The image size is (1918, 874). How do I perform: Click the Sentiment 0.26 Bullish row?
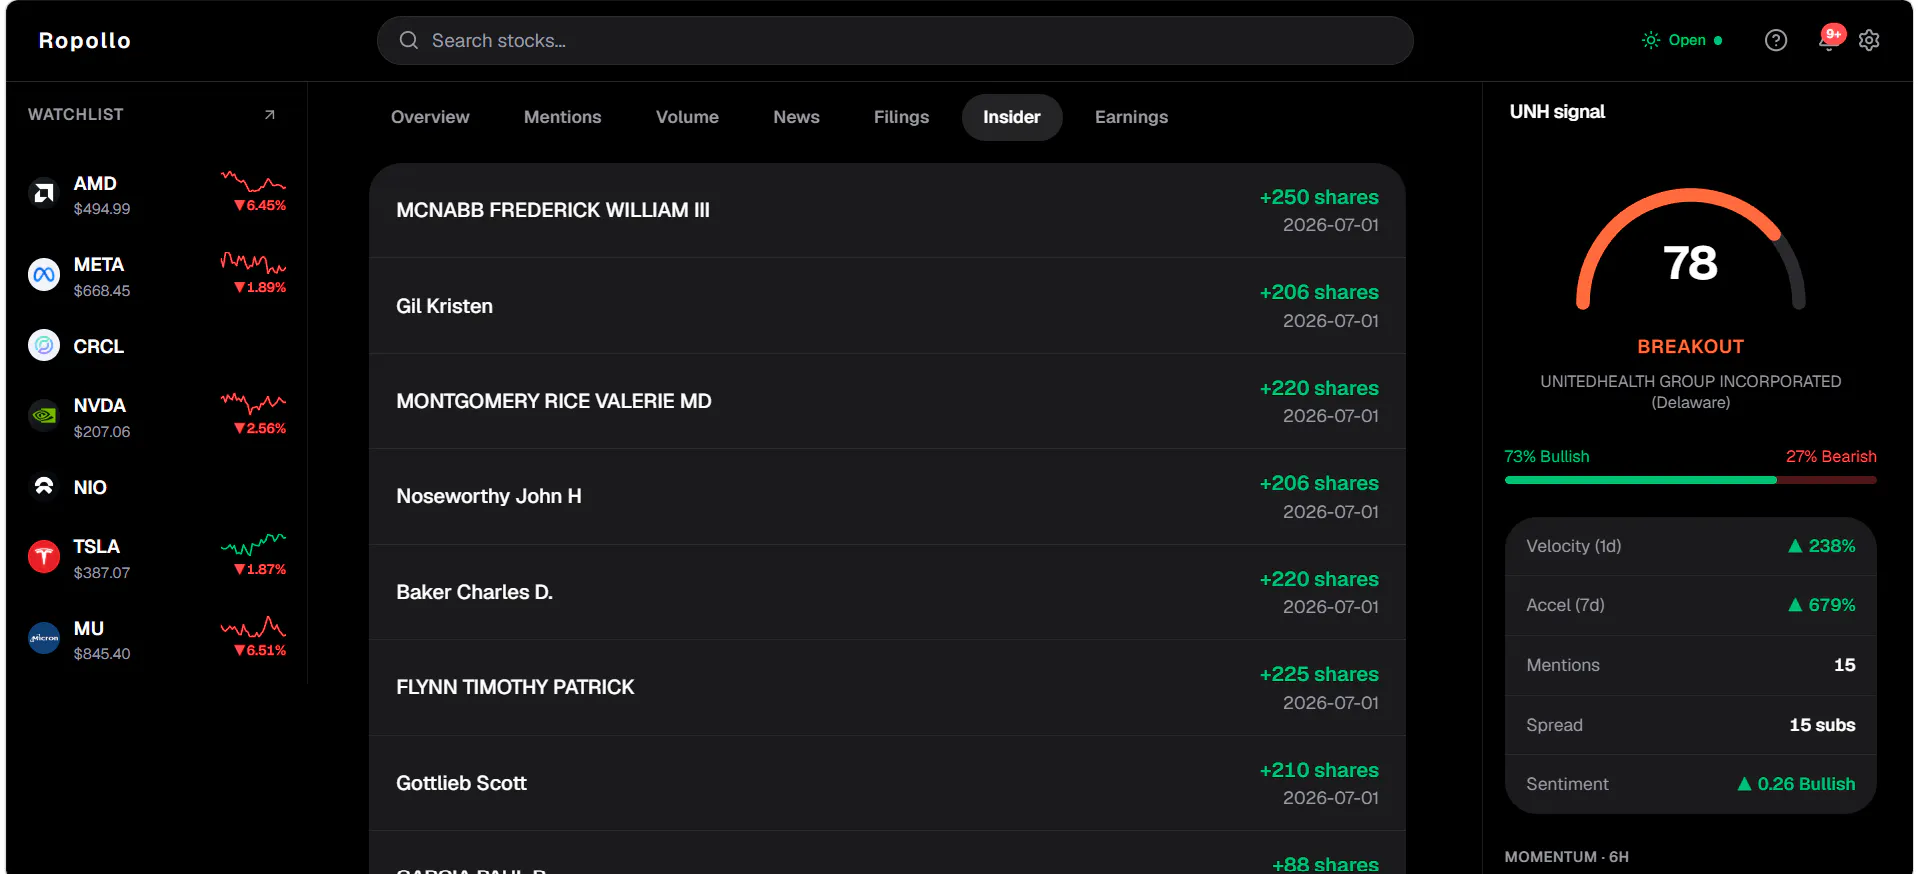tap(1690, 784)
